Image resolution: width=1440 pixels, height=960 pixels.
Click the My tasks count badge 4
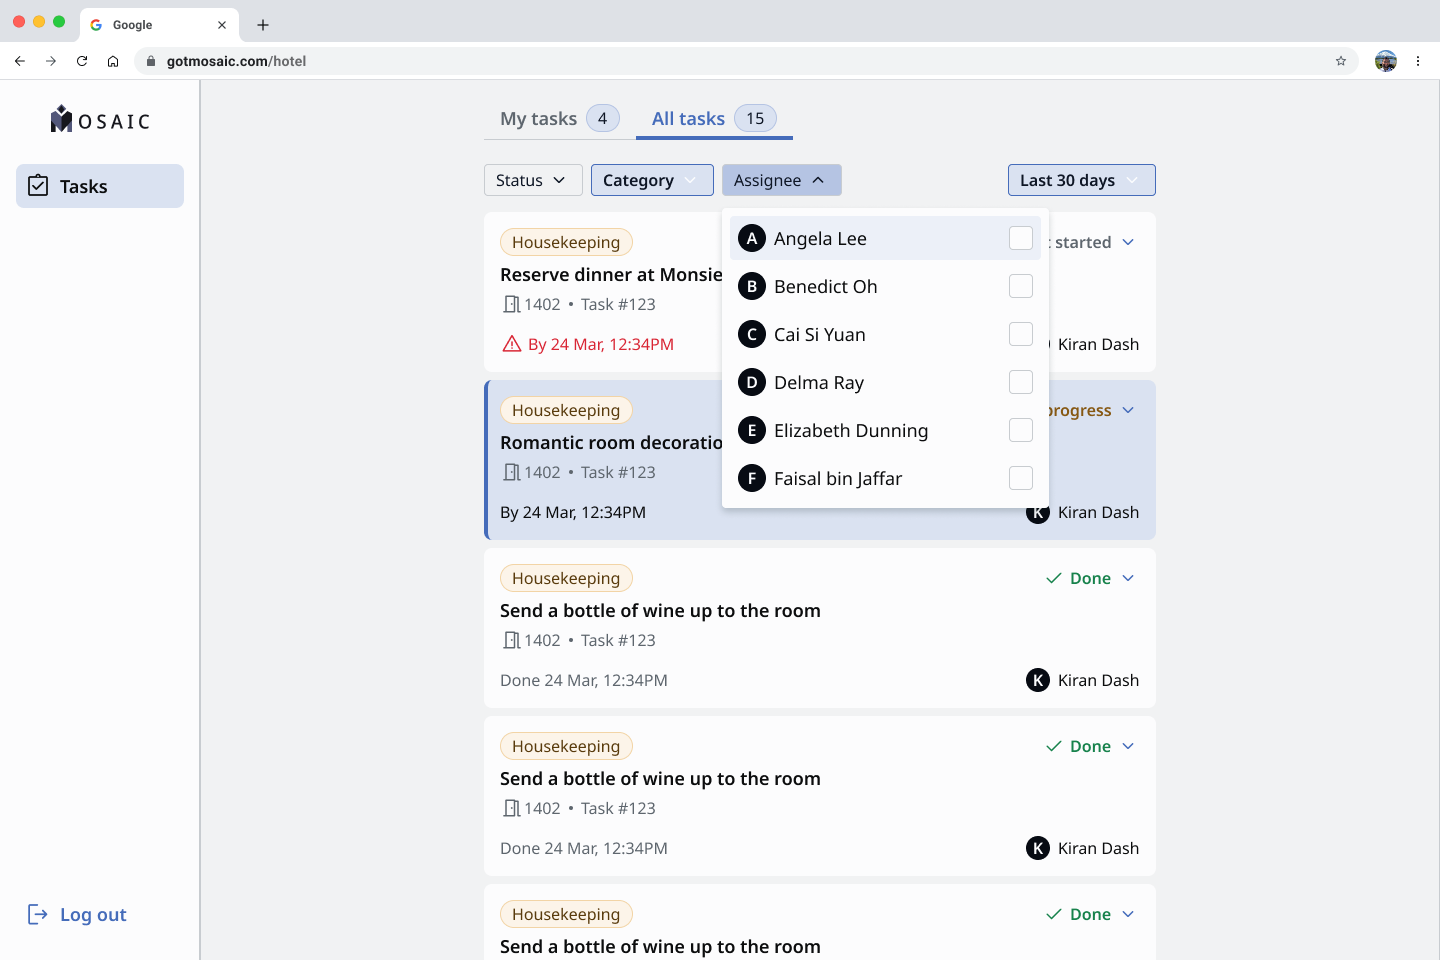tap(603, 118)
